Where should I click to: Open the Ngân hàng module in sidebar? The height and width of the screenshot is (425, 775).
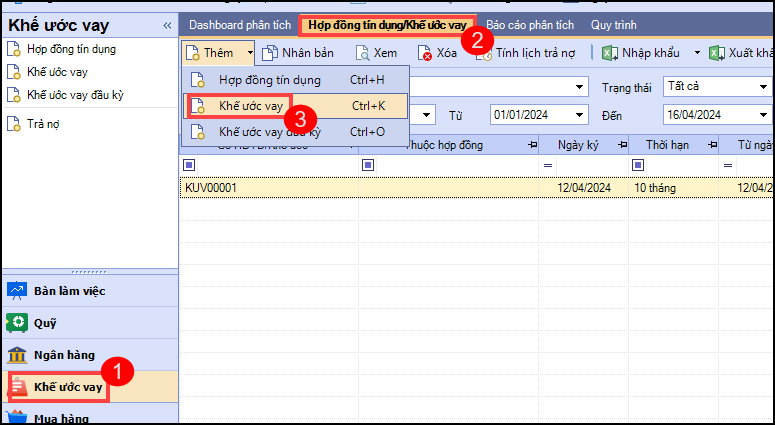(x=62, y=355)
